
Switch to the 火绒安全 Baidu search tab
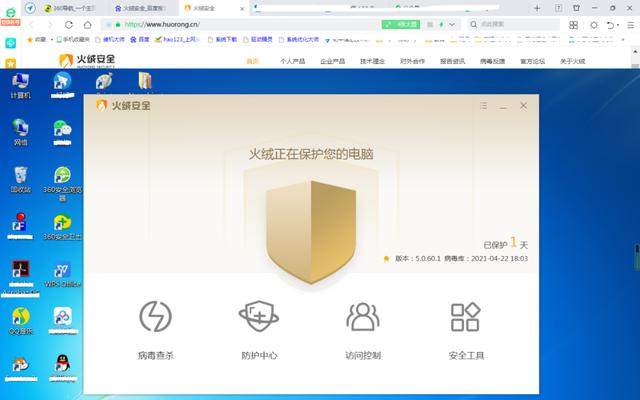coord(140,8)
